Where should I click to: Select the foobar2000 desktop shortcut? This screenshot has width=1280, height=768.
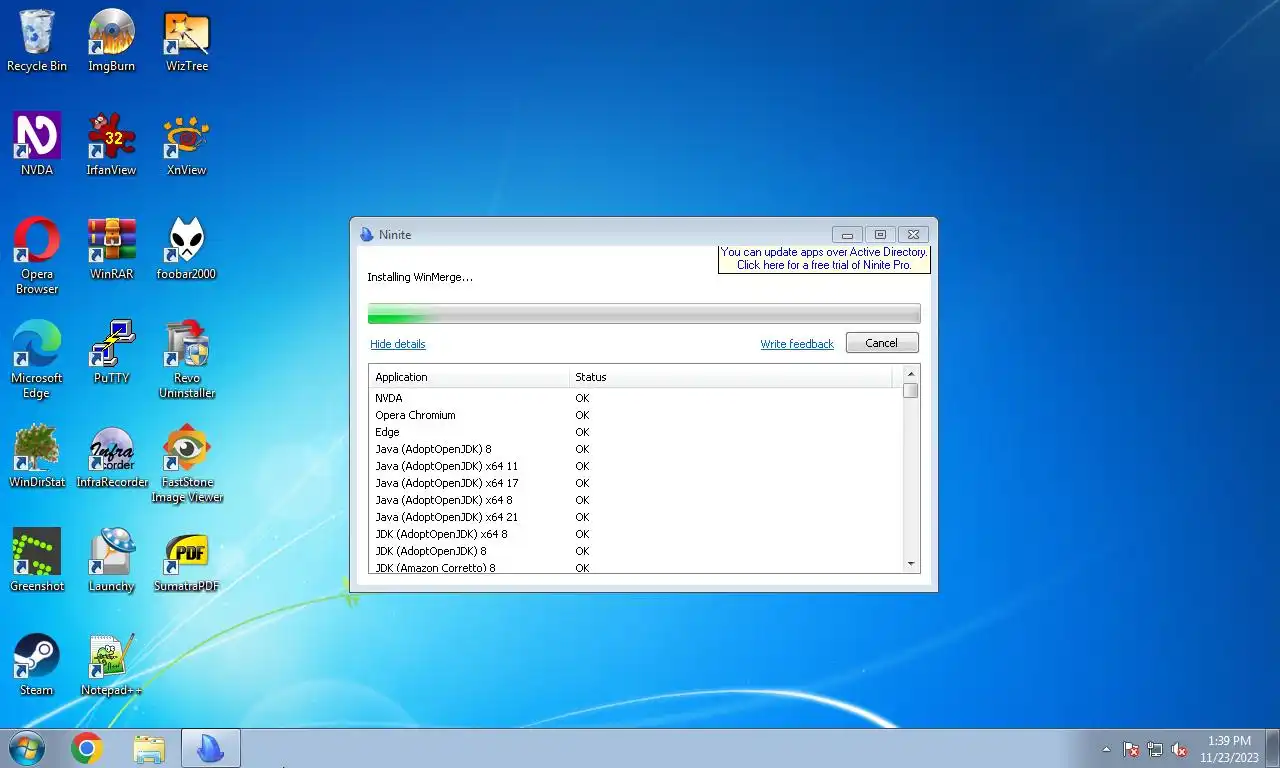187,248
